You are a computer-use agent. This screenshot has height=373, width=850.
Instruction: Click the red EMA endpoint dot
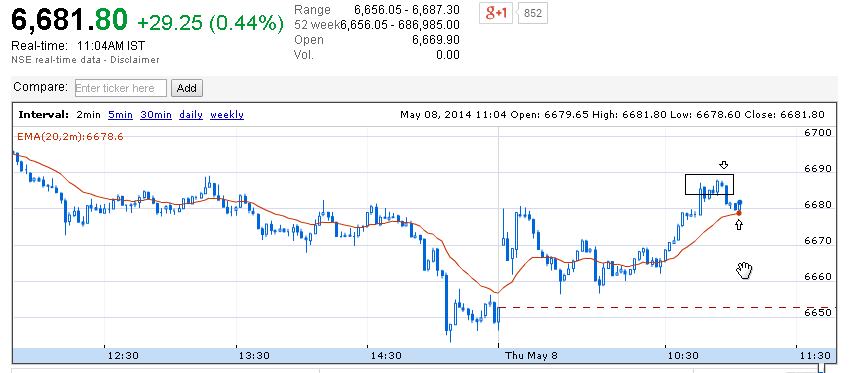click(x=739, y=213)
